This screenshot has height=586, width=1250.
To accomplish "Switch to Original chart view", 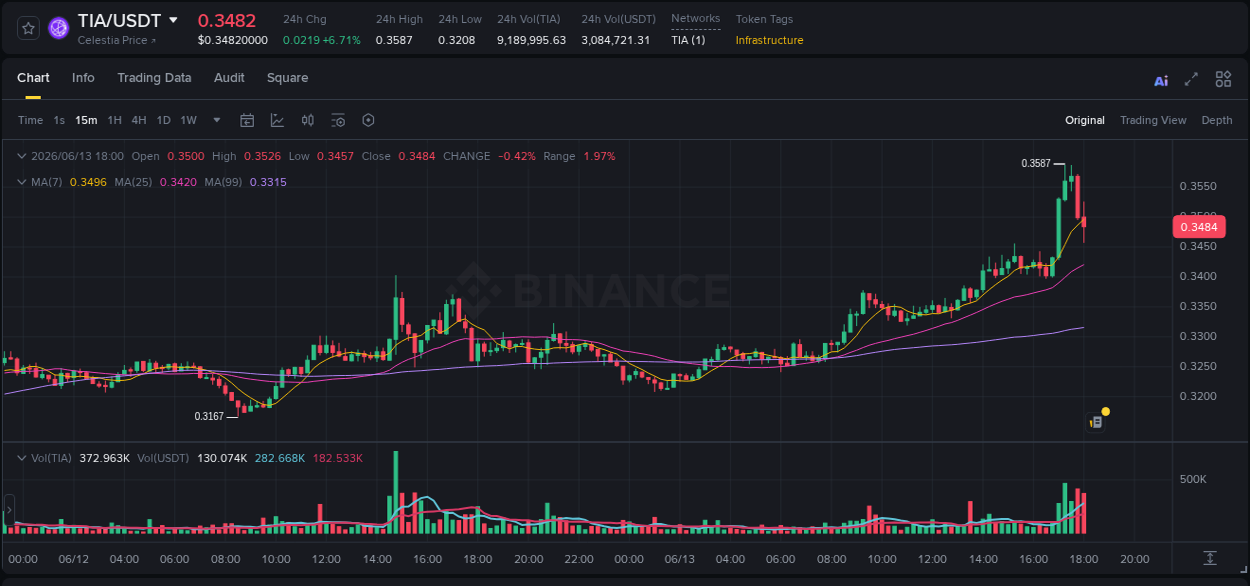I will click(1085, 120).
